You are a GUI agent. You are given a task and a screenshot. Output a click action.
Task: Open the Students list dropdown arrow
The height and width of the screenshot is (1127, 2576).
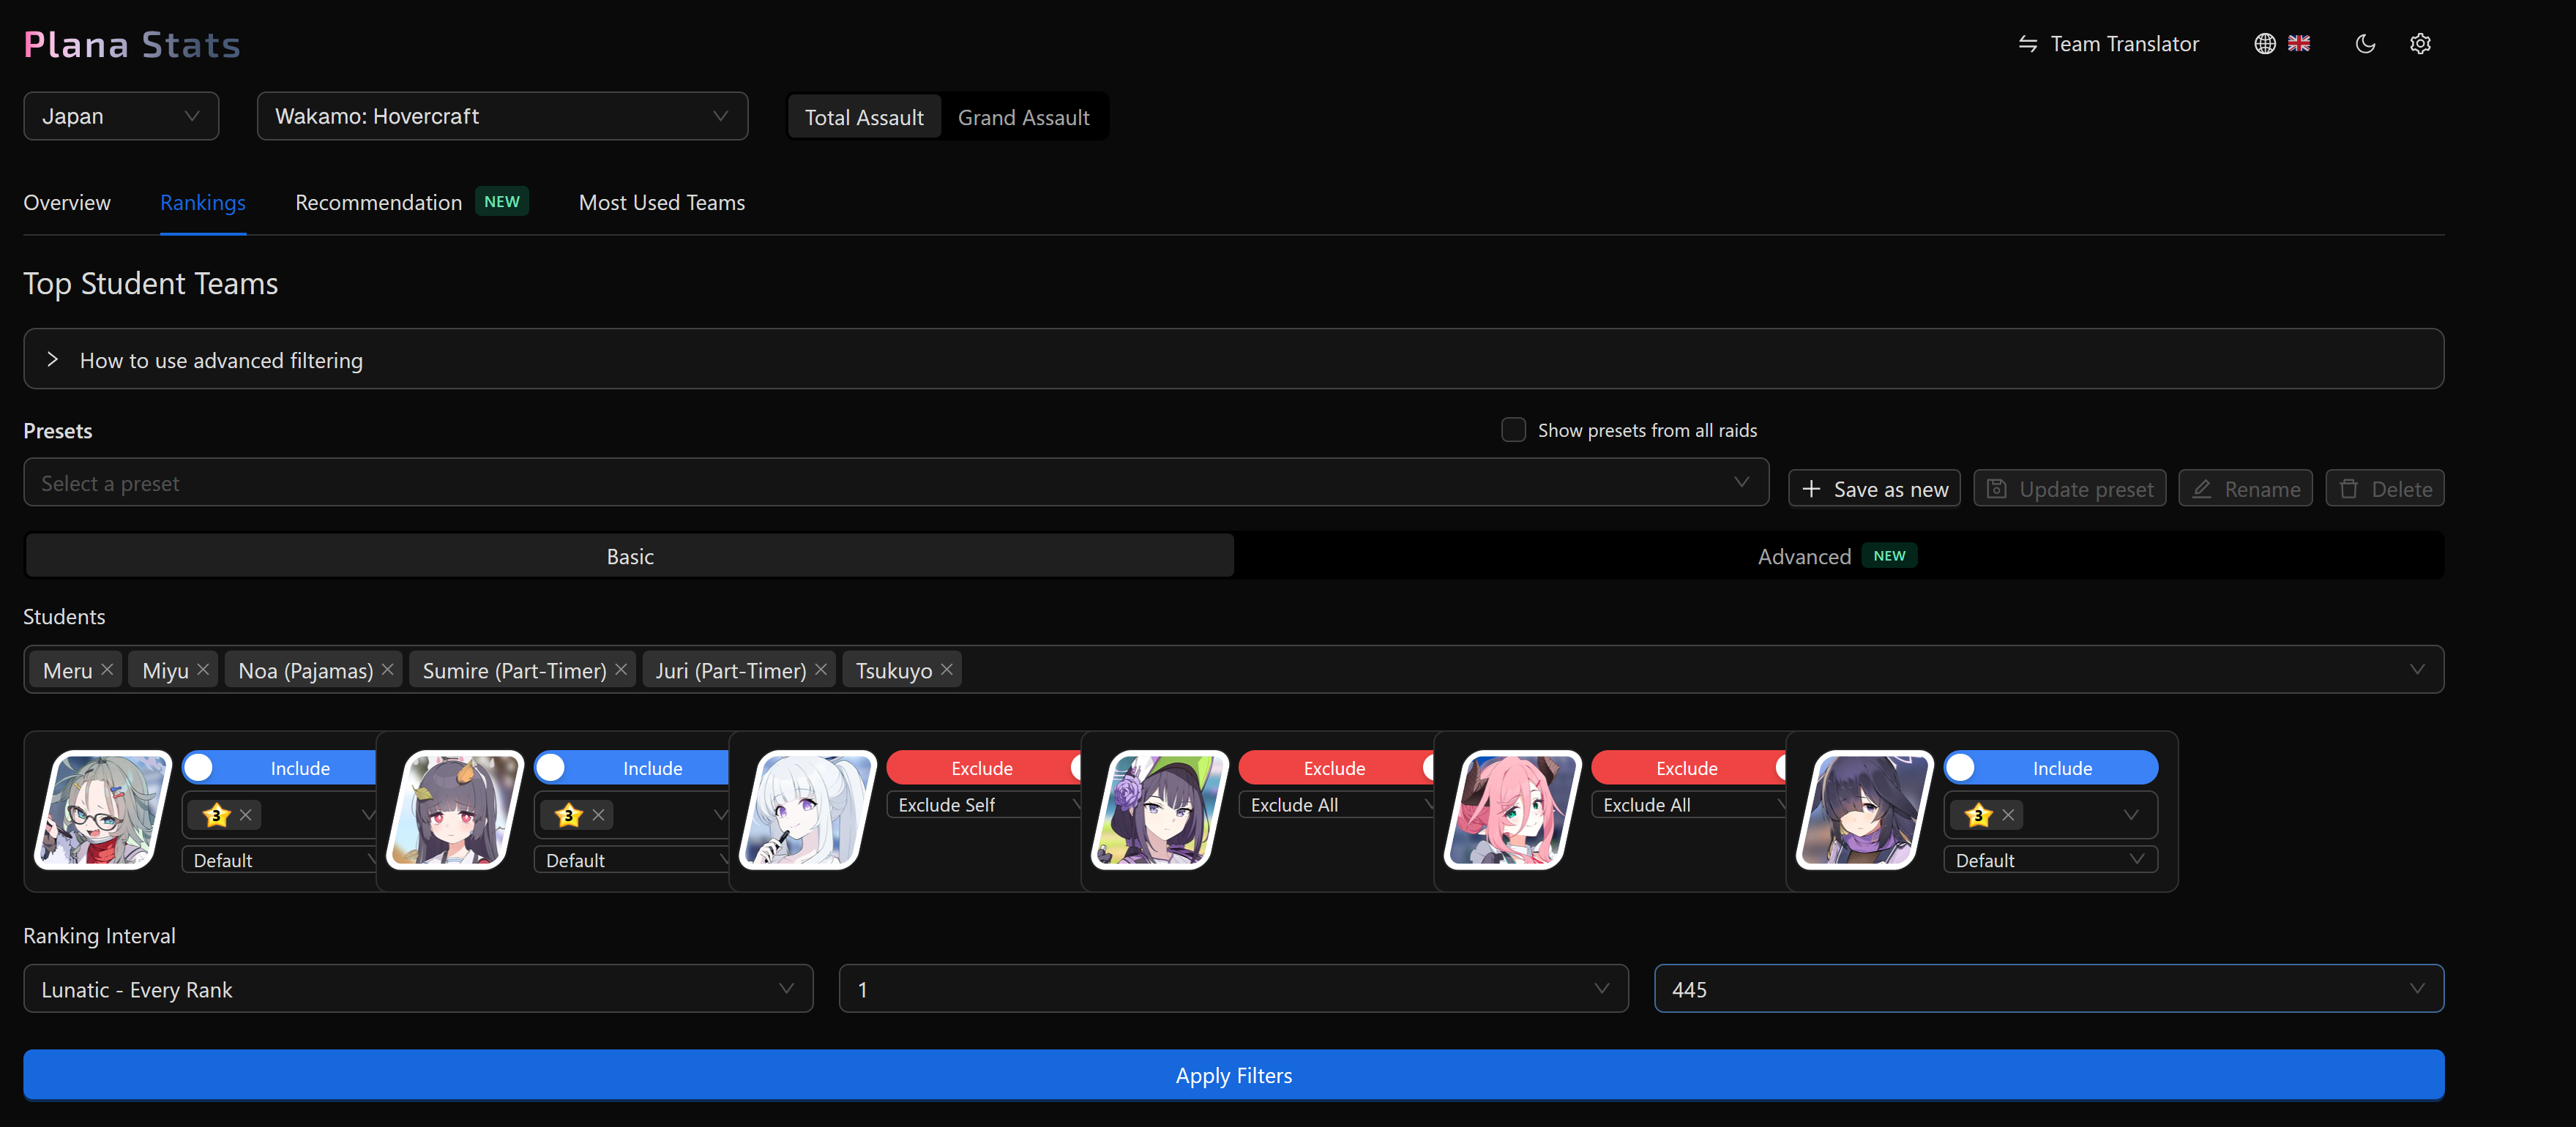[2416, 669]
